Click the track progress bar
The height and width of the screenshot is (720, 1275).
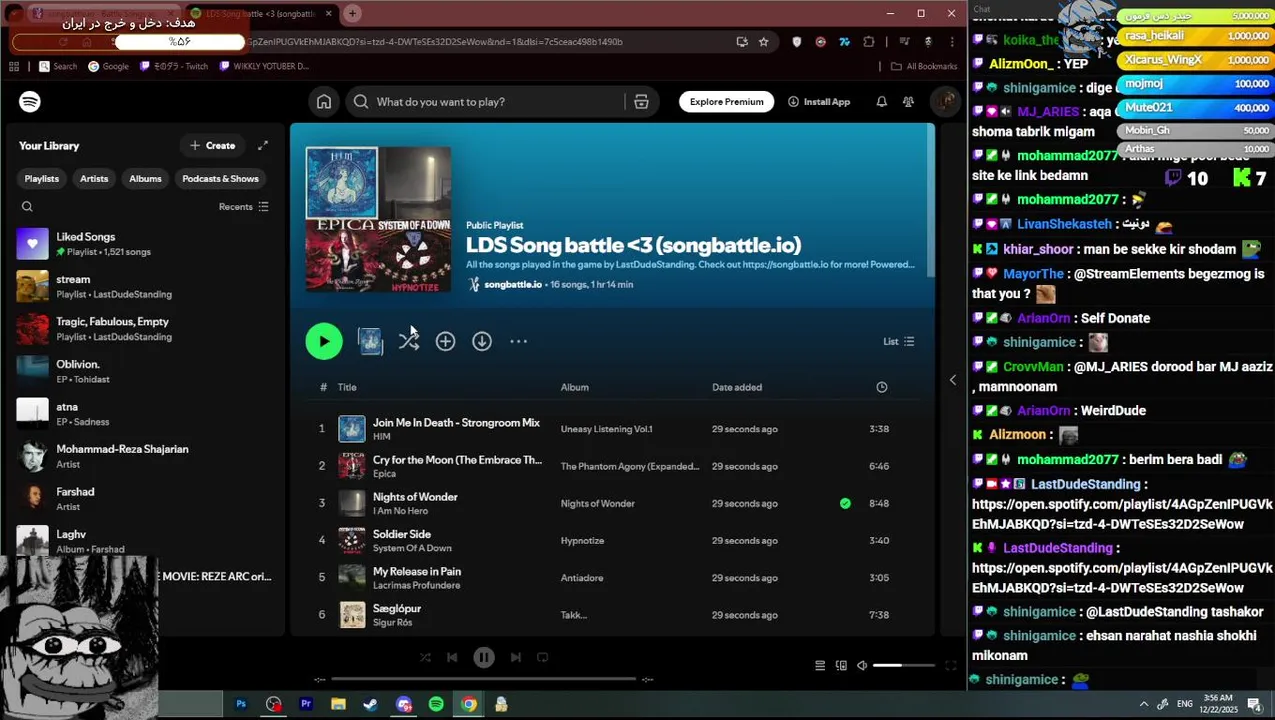484,679
